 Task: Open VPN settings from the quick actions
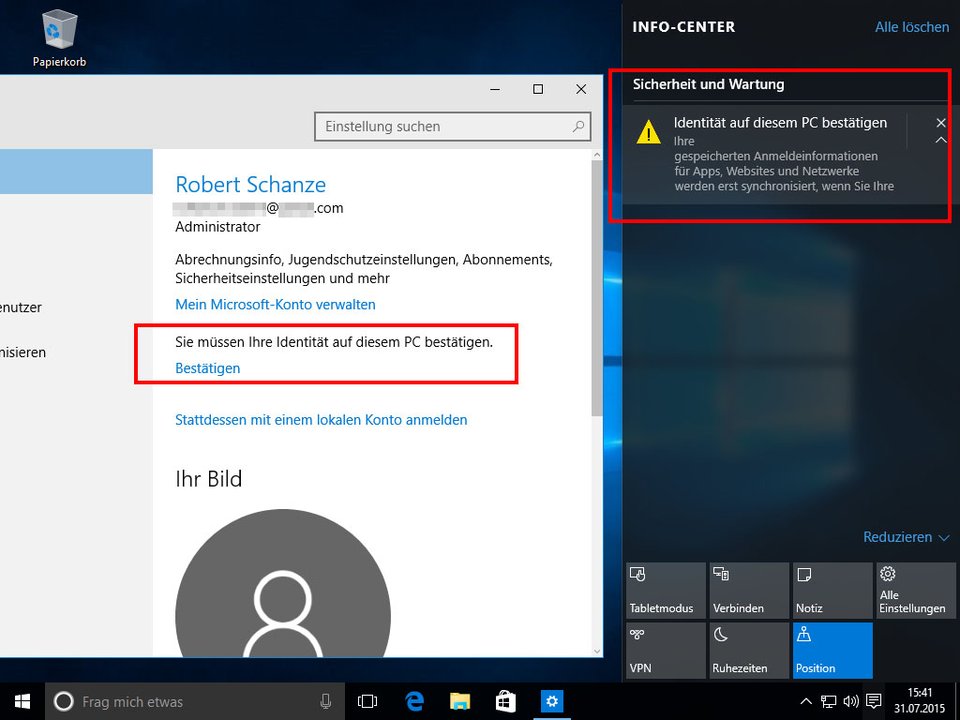pos(664,650)
